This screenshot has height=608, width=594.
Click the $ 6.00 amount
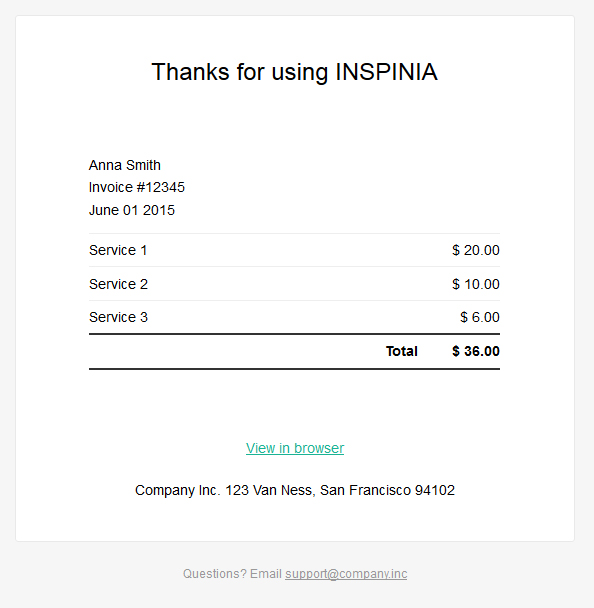tap(480, 317)
